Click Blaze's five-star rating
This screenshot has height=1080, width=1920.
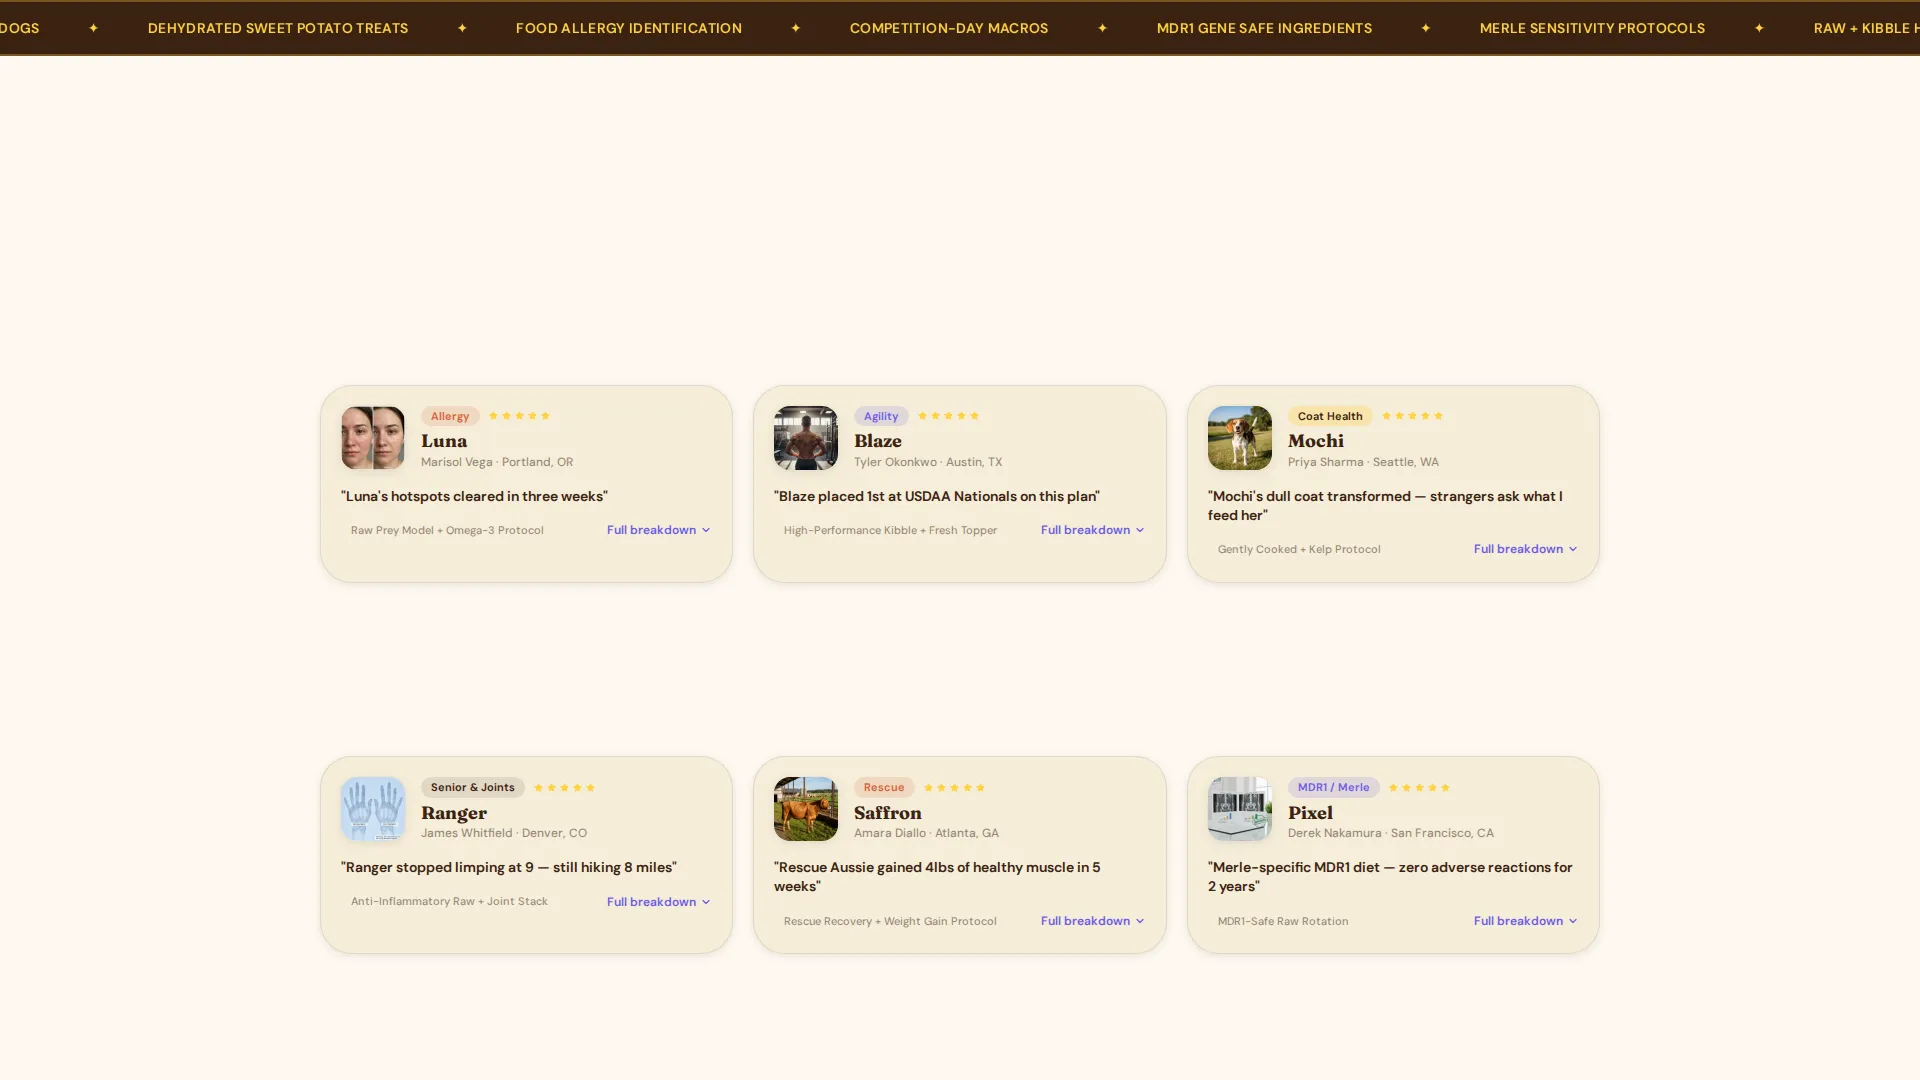tap(948, 415)
